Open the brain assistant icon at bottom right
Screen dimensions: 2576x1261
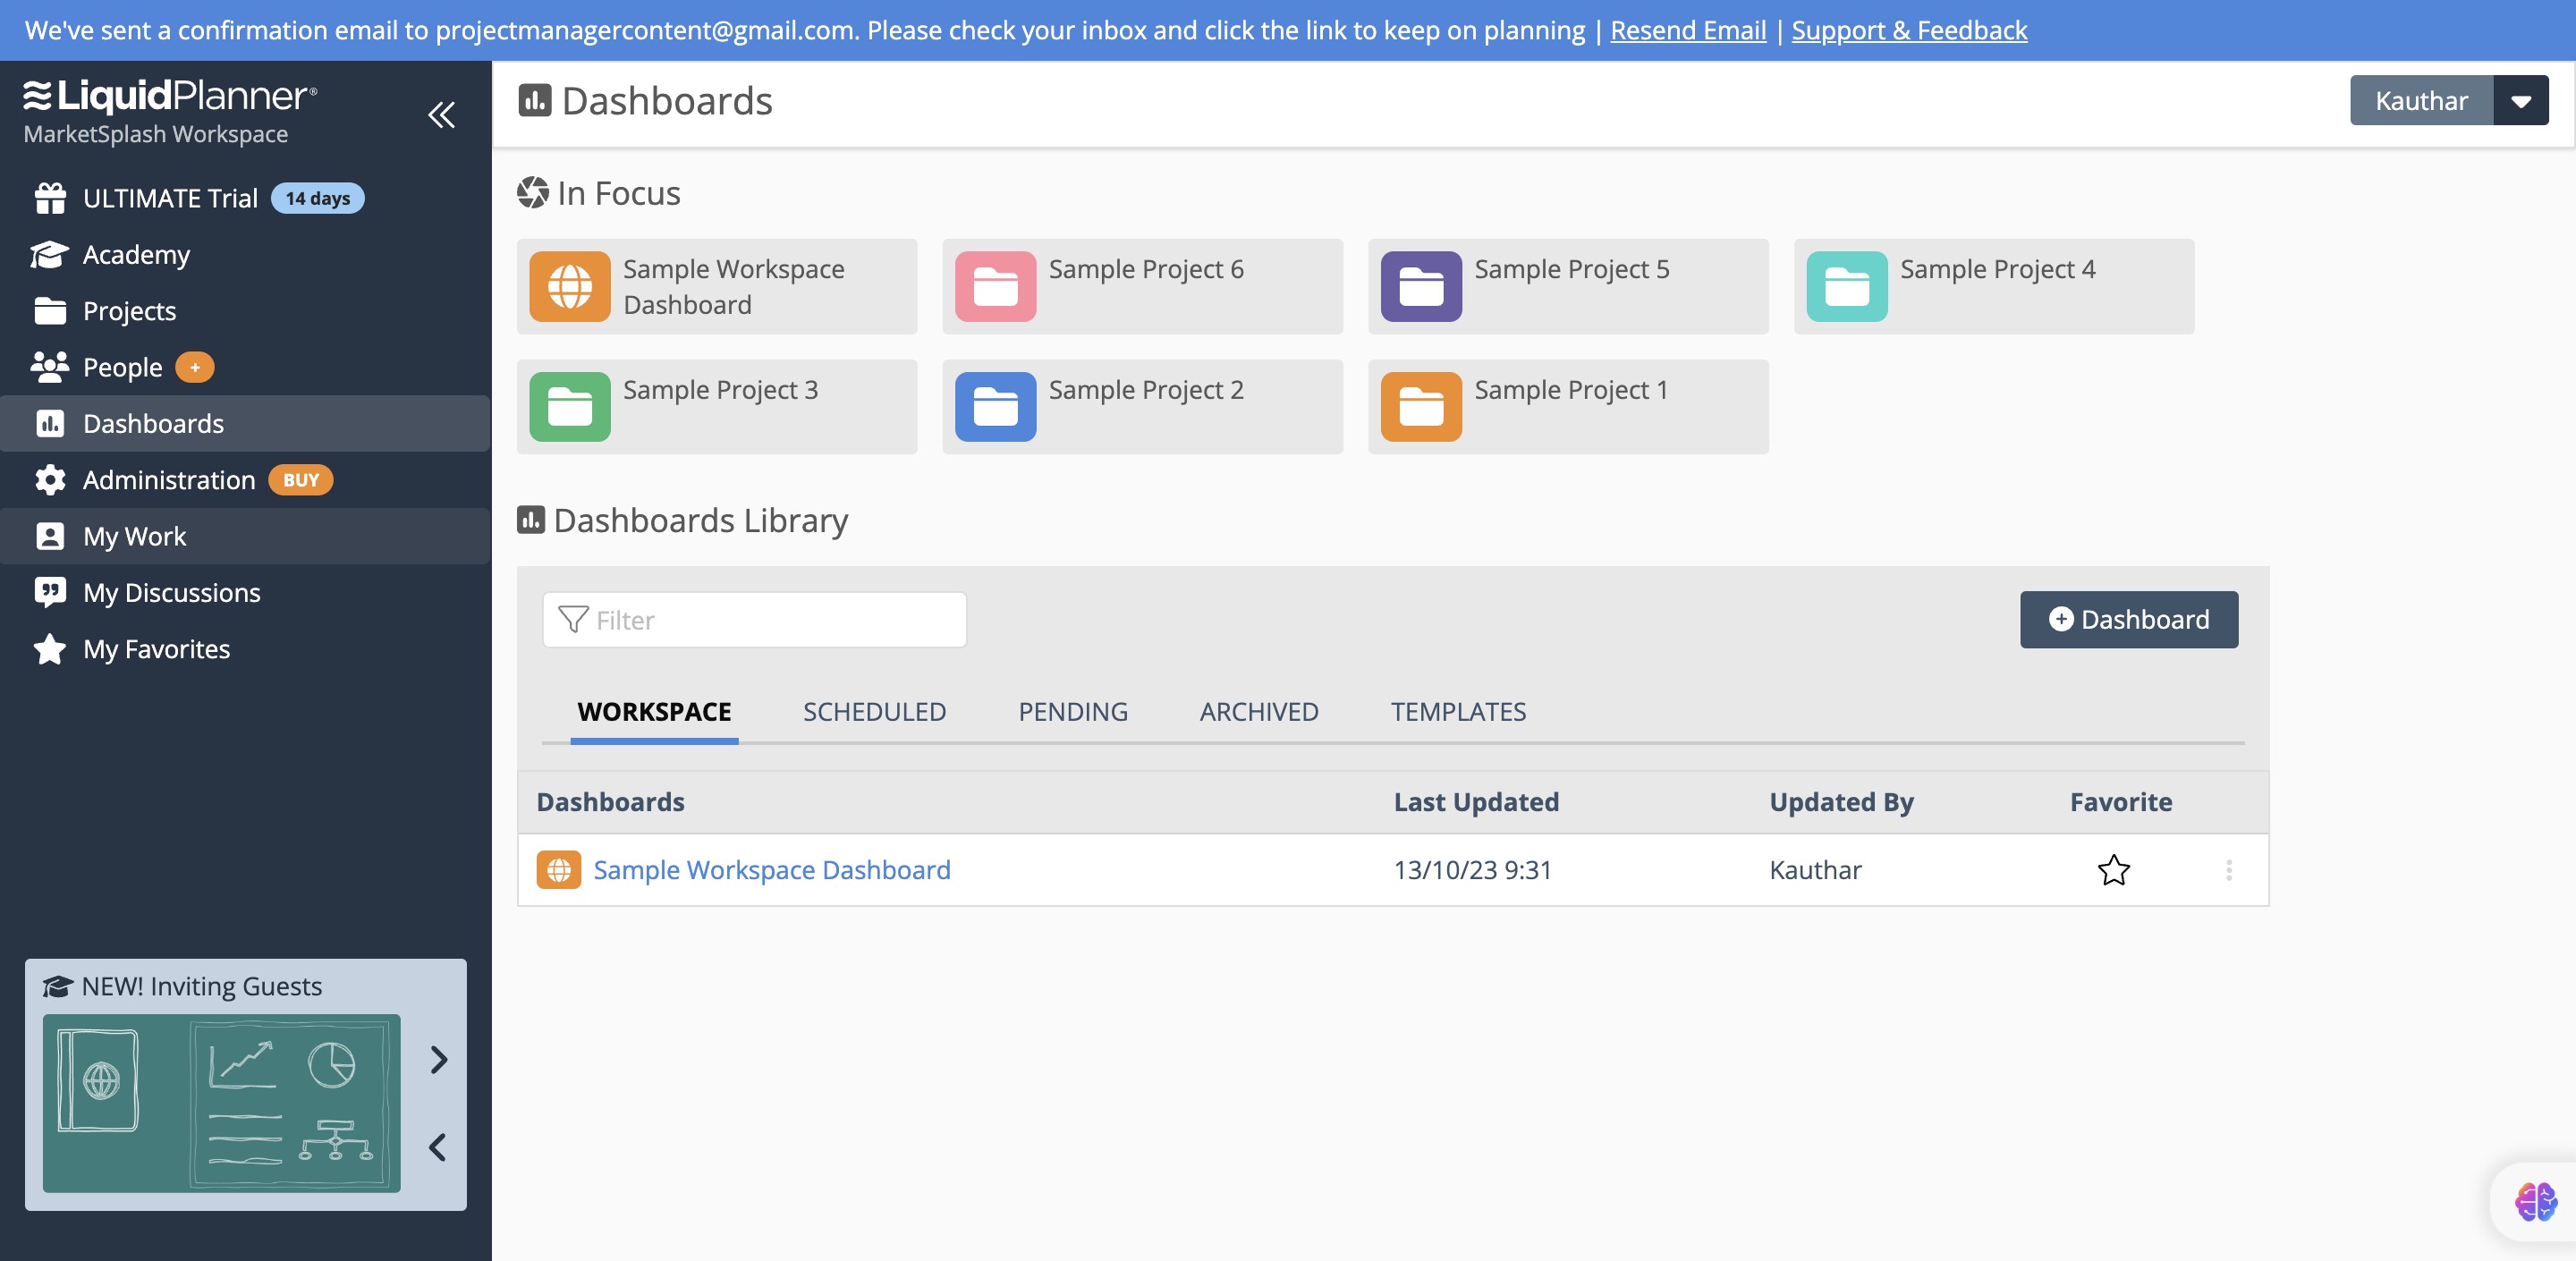click(x=2535, y=1201)
